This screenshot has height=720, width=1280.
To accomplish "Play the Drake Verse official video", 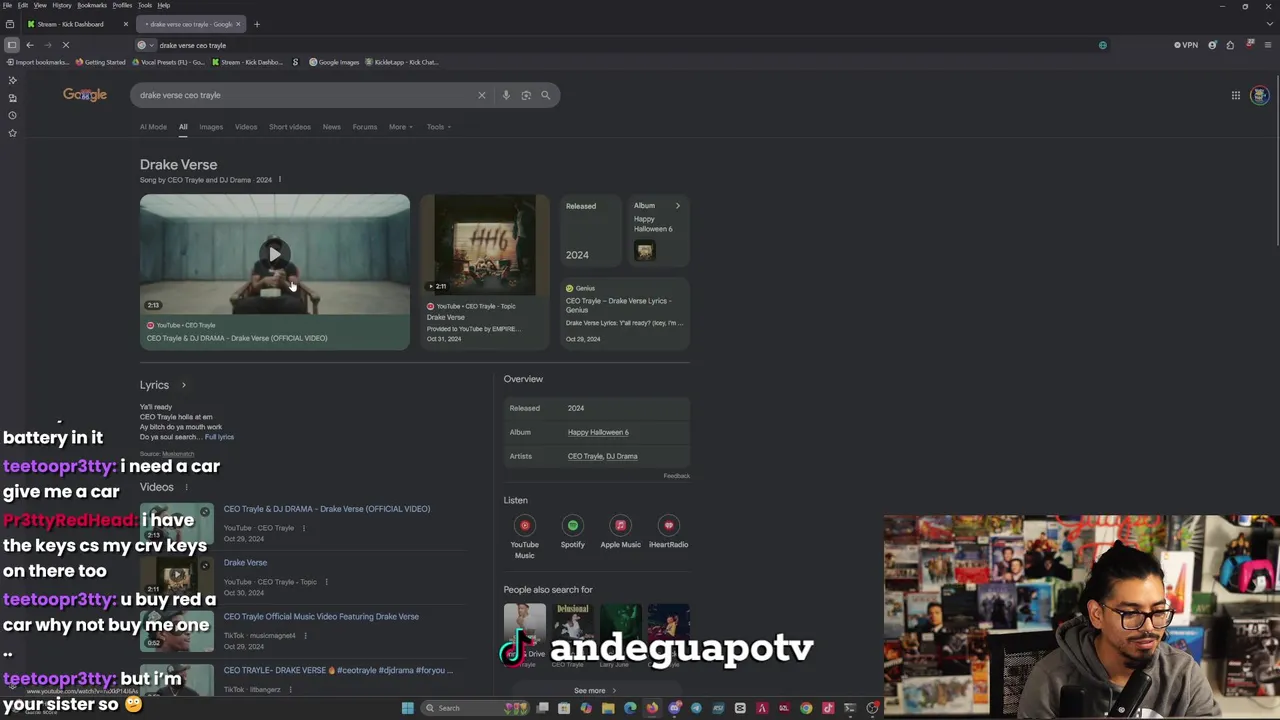I will click(275, 254).
